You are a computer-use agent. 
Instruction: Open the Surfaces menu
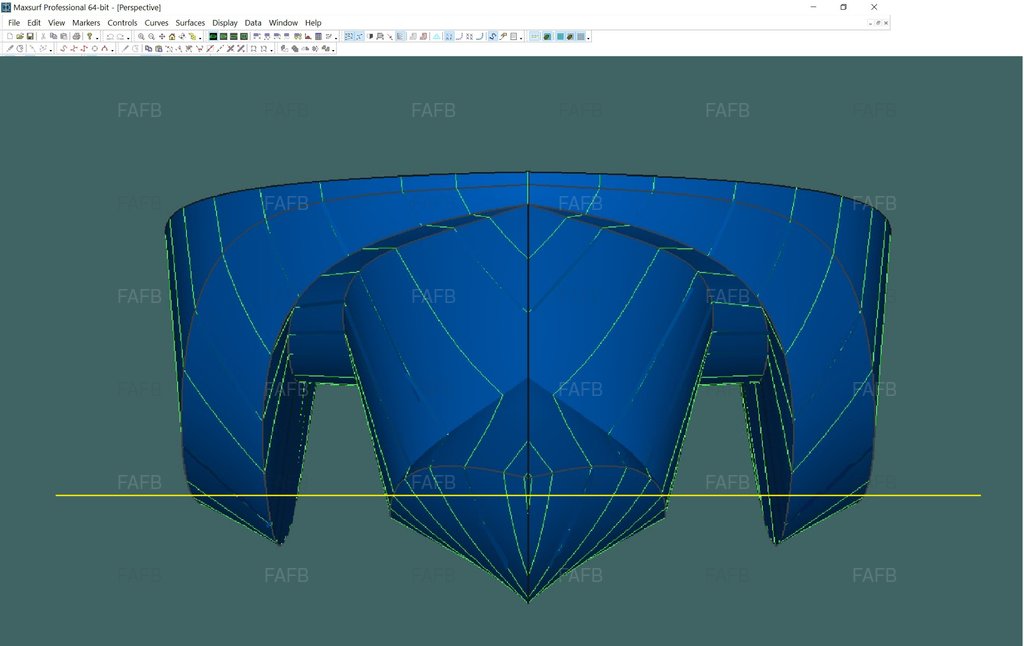click(x=190, y=22)
